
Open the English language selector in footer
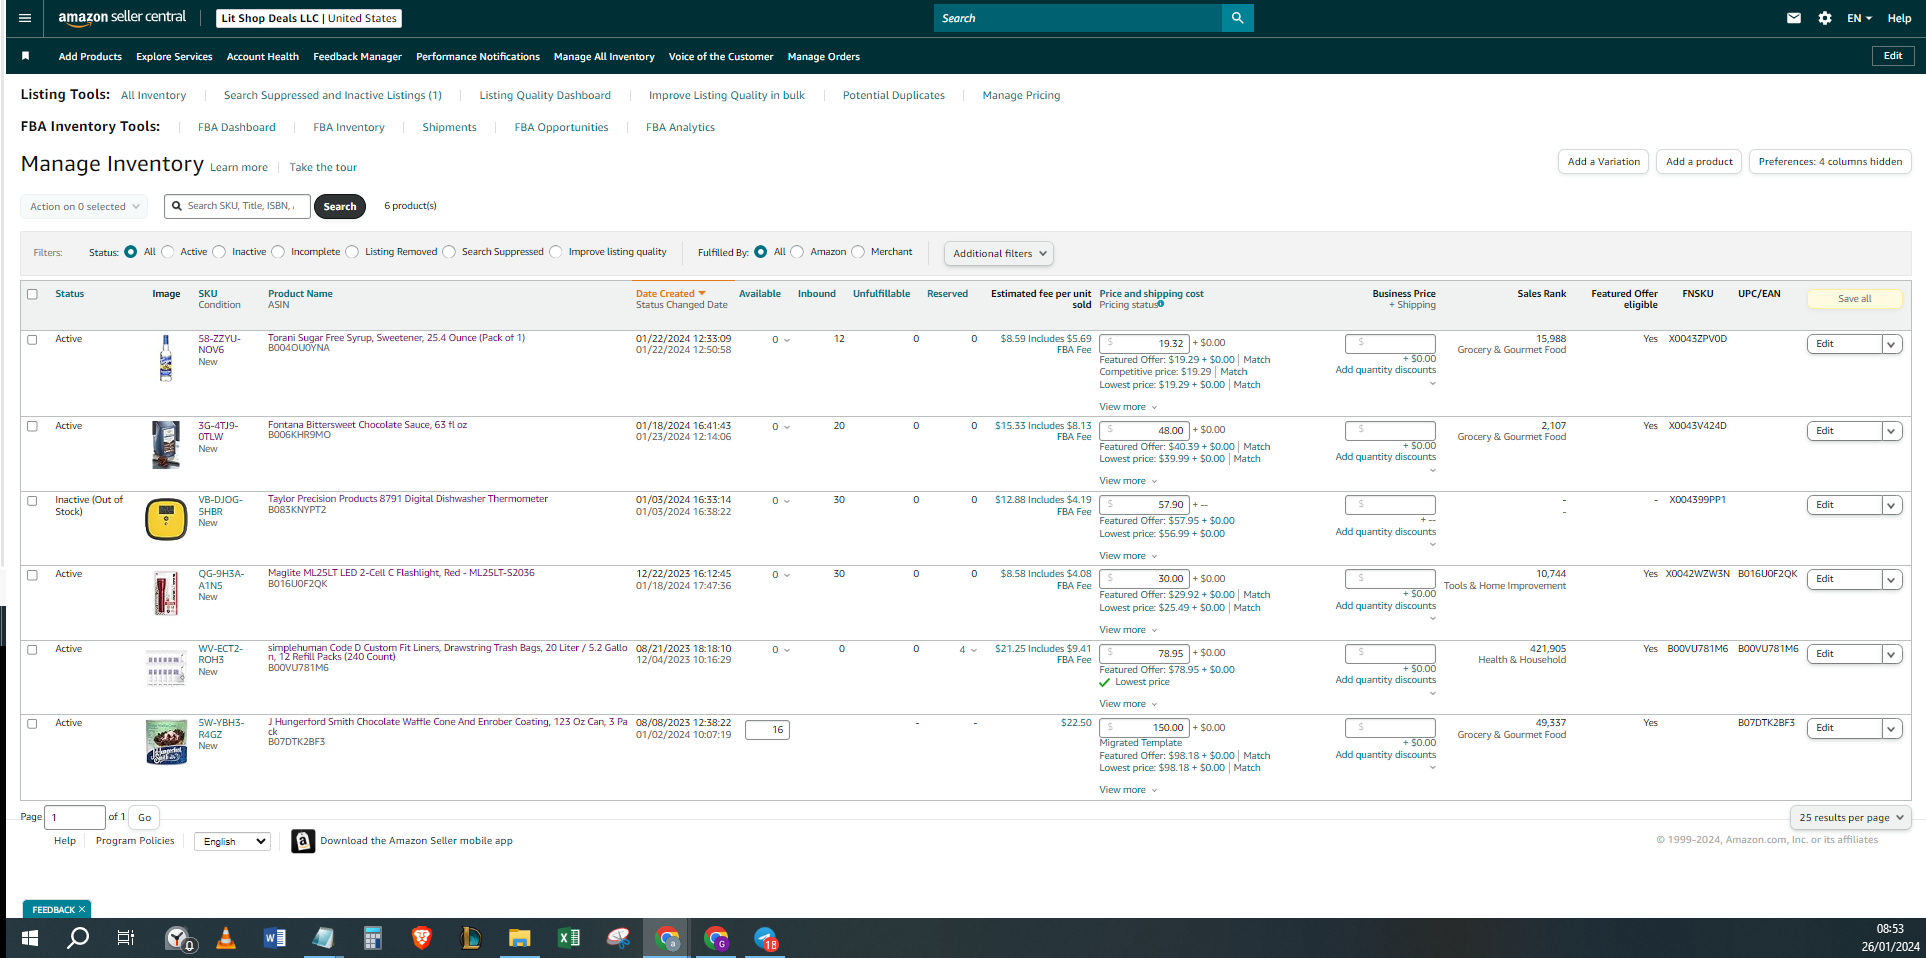pos(232,842)
